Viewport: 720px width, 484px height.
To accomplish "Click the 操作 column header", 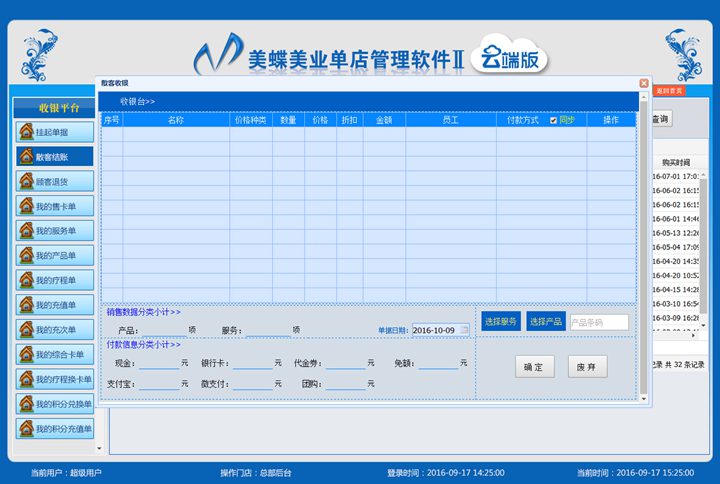I will point(611,120).
